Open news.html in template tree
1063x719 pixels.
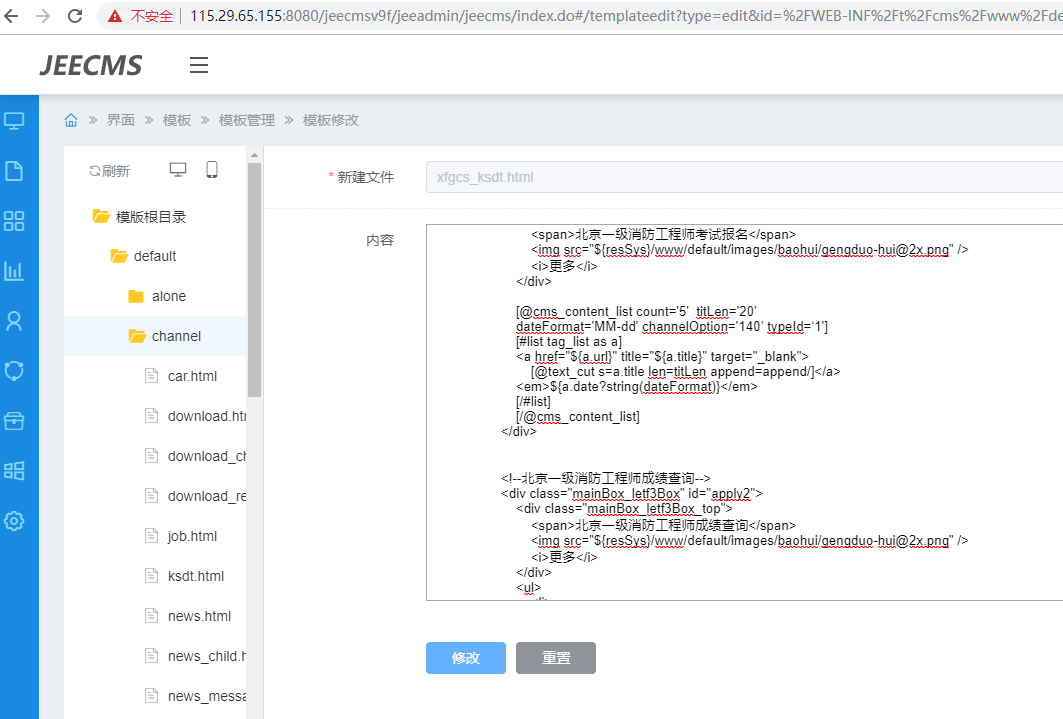tap(199, 616)
